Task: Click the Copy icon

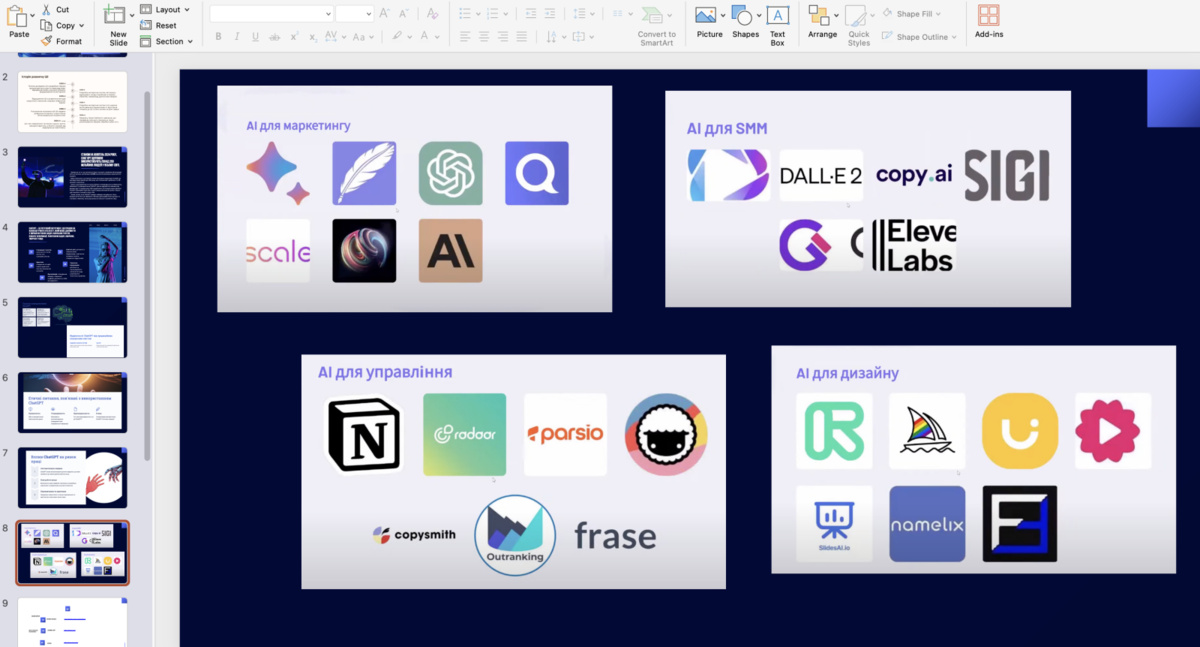Action: pos(46,25)
